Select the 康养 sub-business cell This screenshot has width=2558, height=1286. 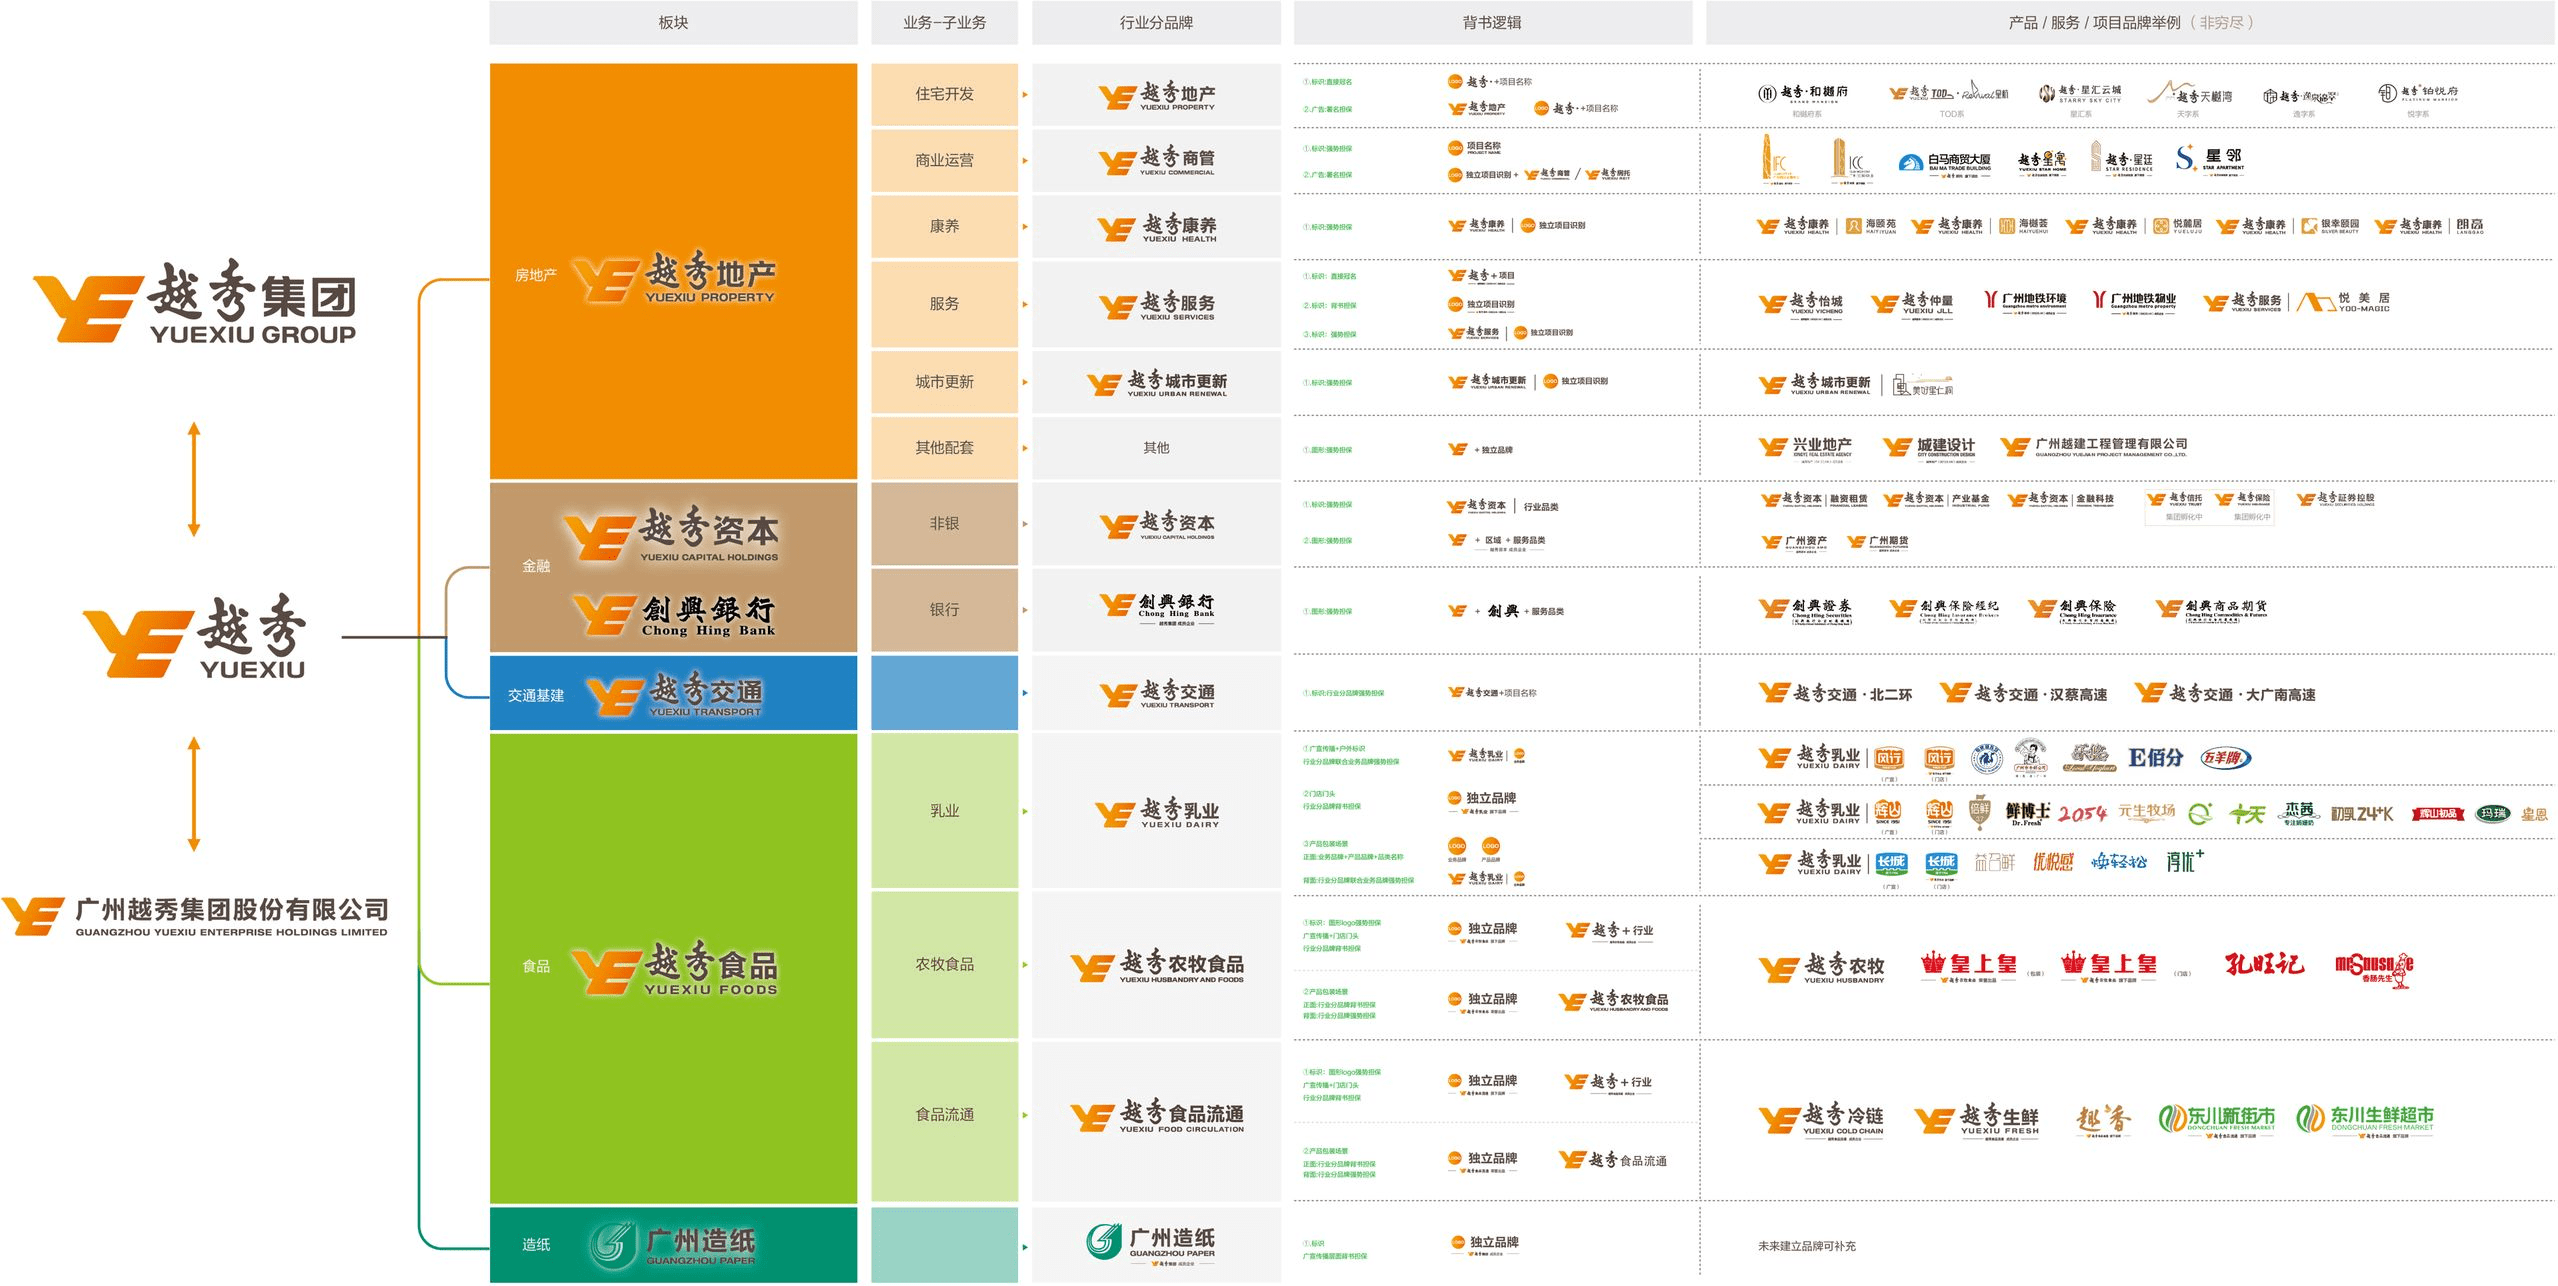[944, 226]
